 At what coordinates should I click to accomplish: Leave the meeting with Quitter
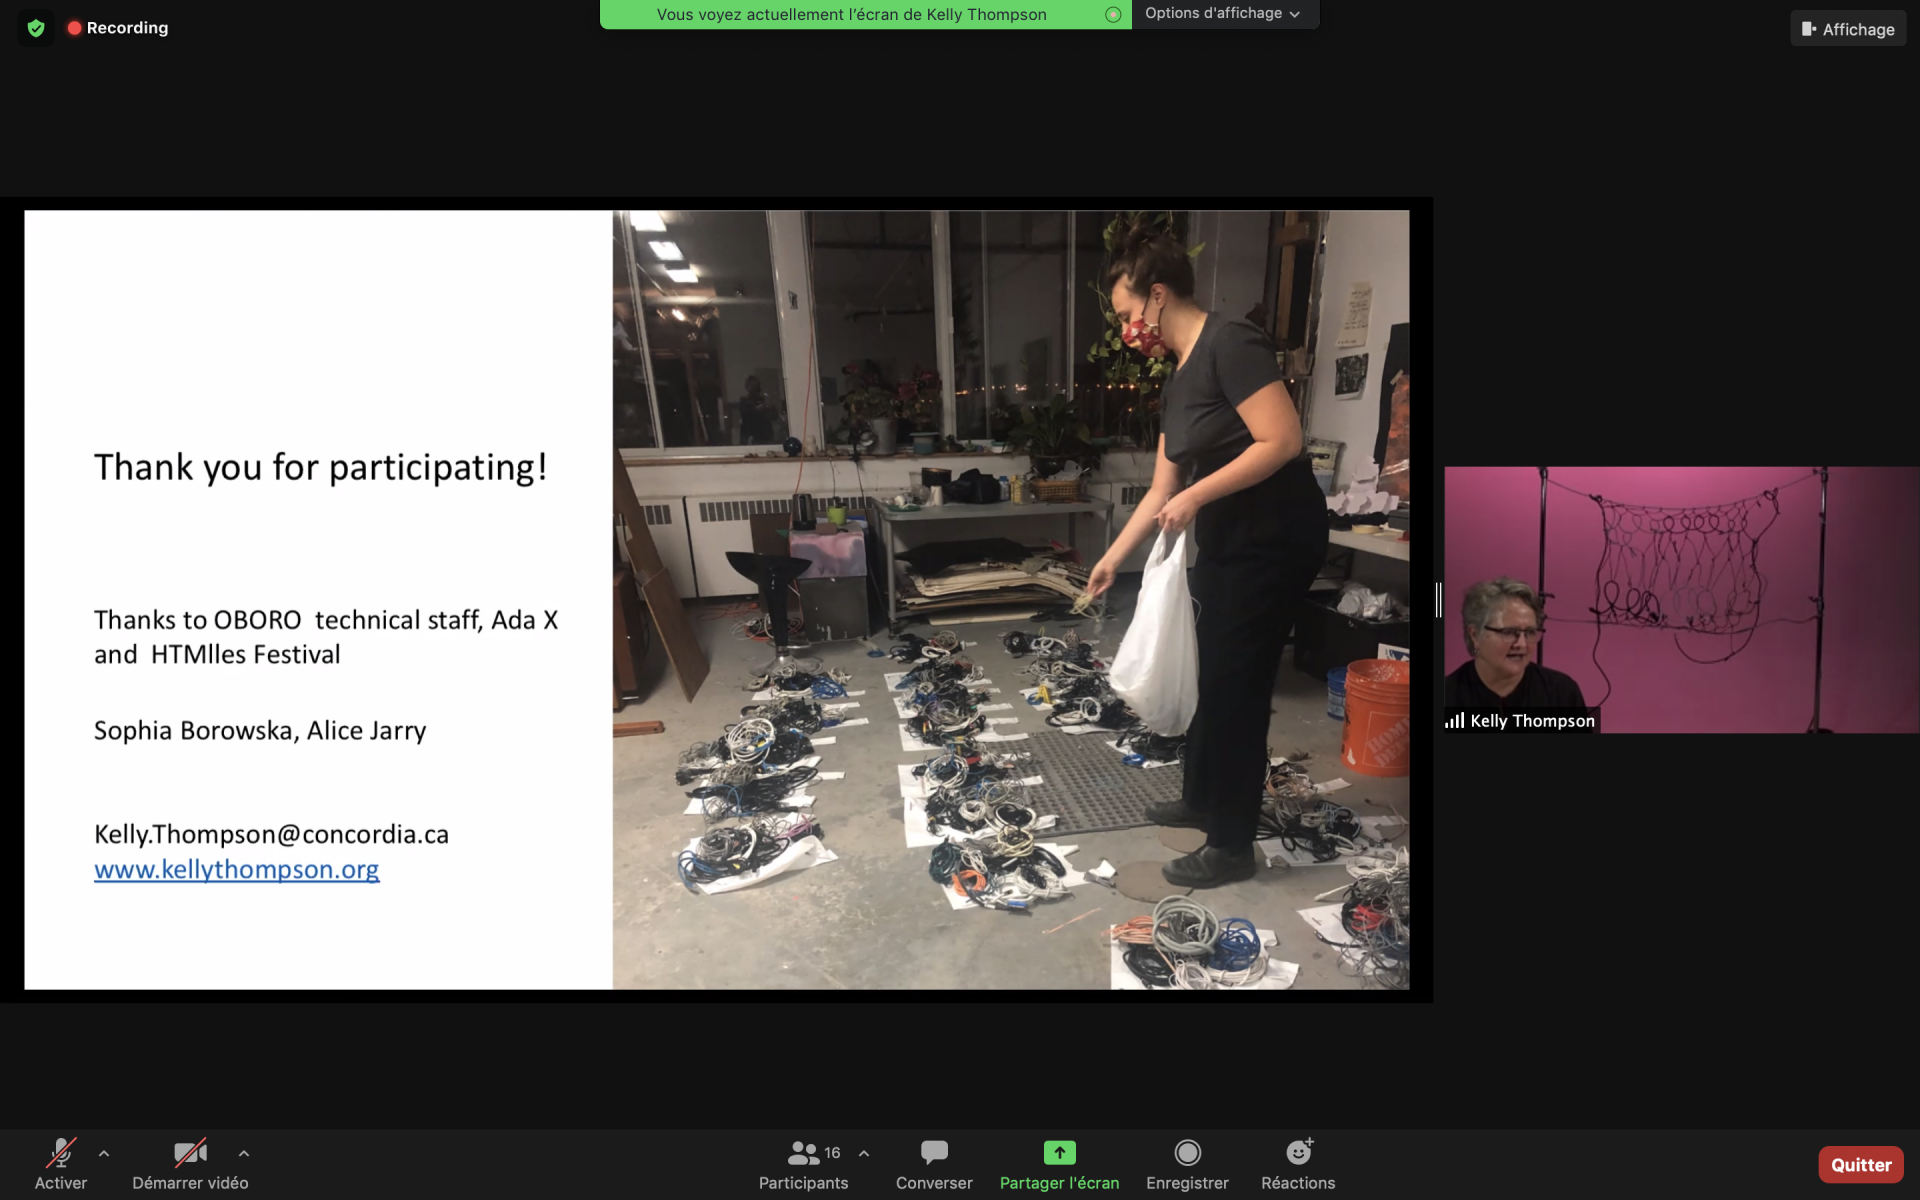click(x=1860, y=1165)
